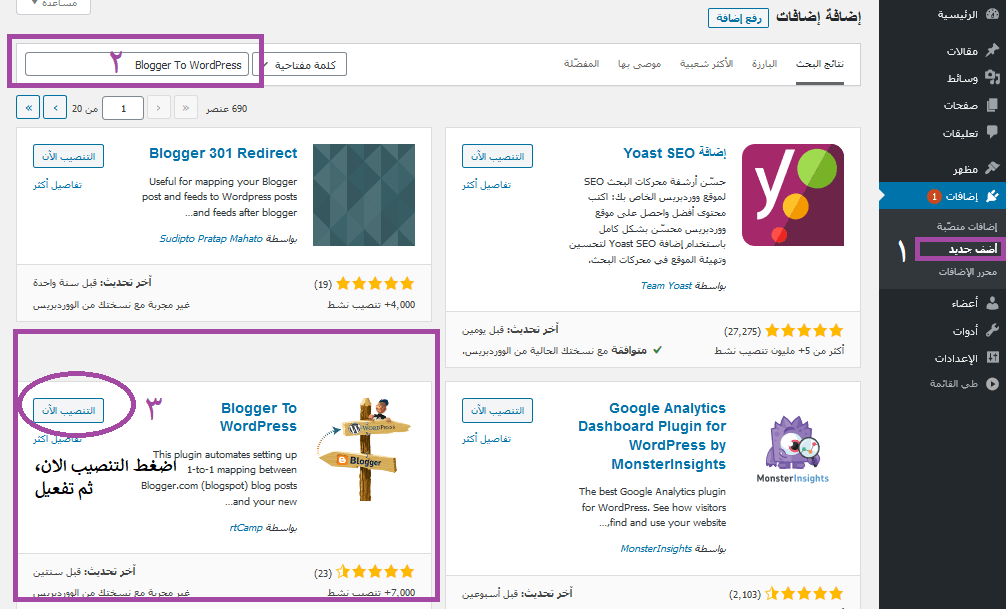Image resolution: width=1006 pixels, height=609 pixels.
Task: Select the المفضّلة tab
Action: coord(581,64)
